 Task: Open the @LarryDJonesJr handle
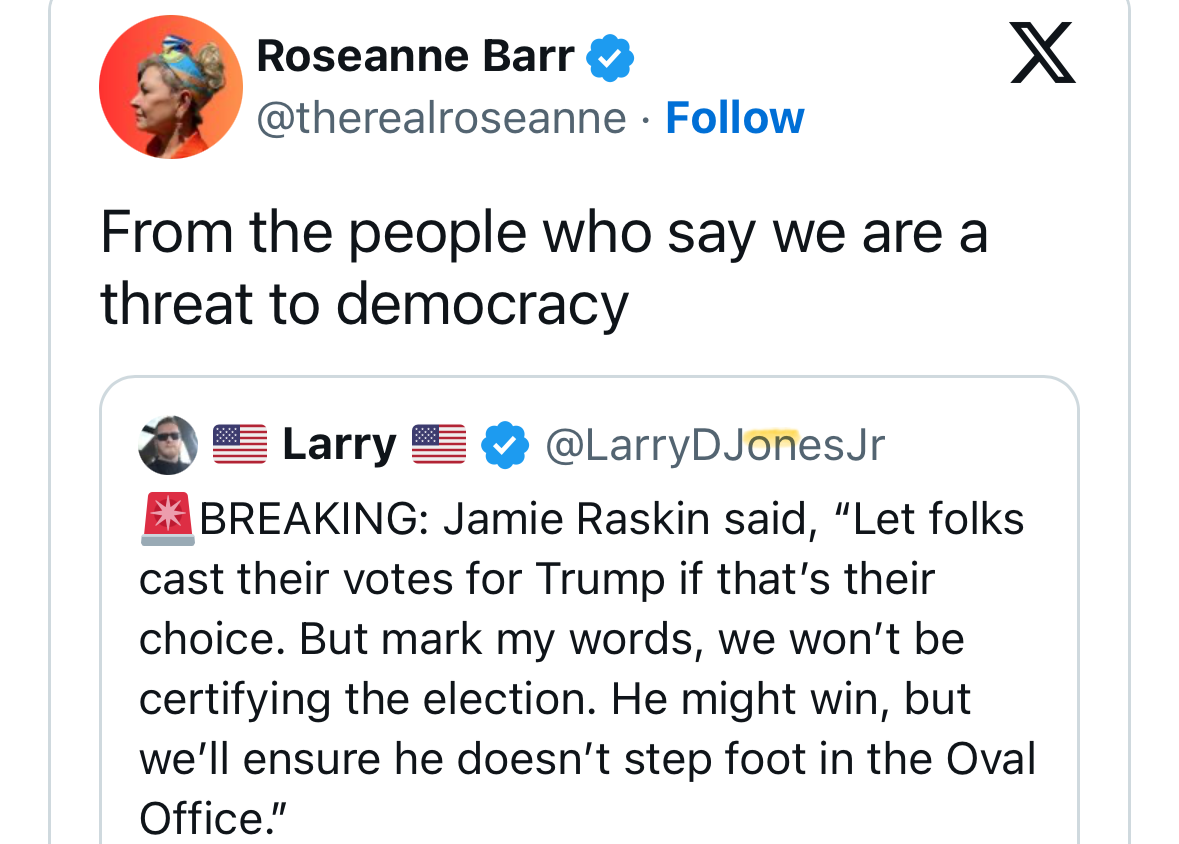click(715, 445)
